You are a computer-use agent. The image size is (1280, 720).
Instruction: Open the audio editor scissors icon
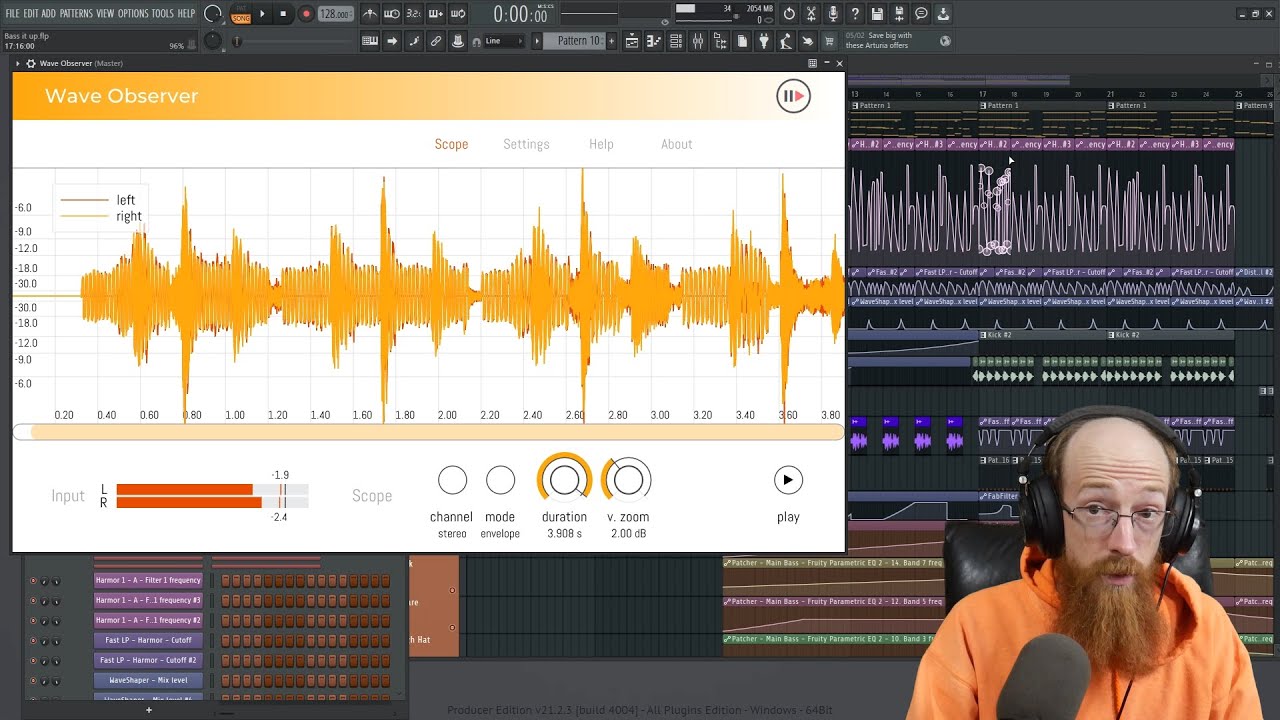[811, 14]
